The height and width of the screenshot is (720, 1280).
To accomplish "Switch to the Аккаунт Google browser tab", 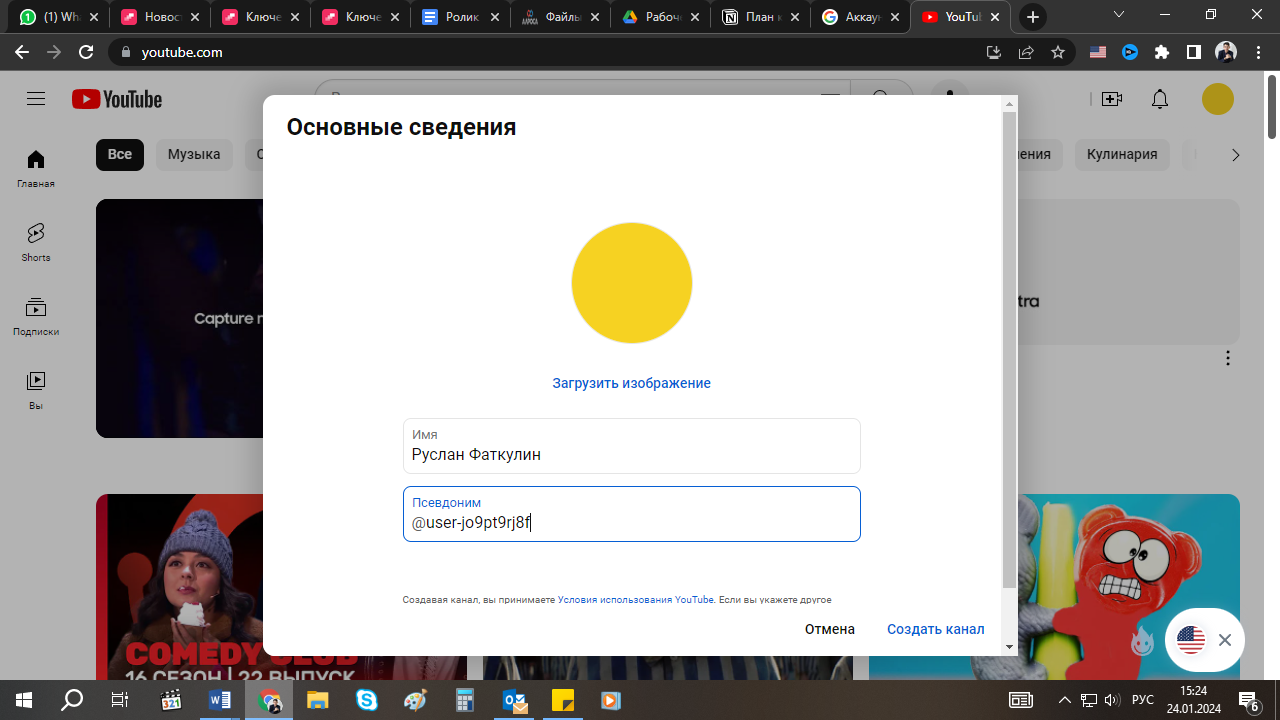I will [x=860, y=17].
